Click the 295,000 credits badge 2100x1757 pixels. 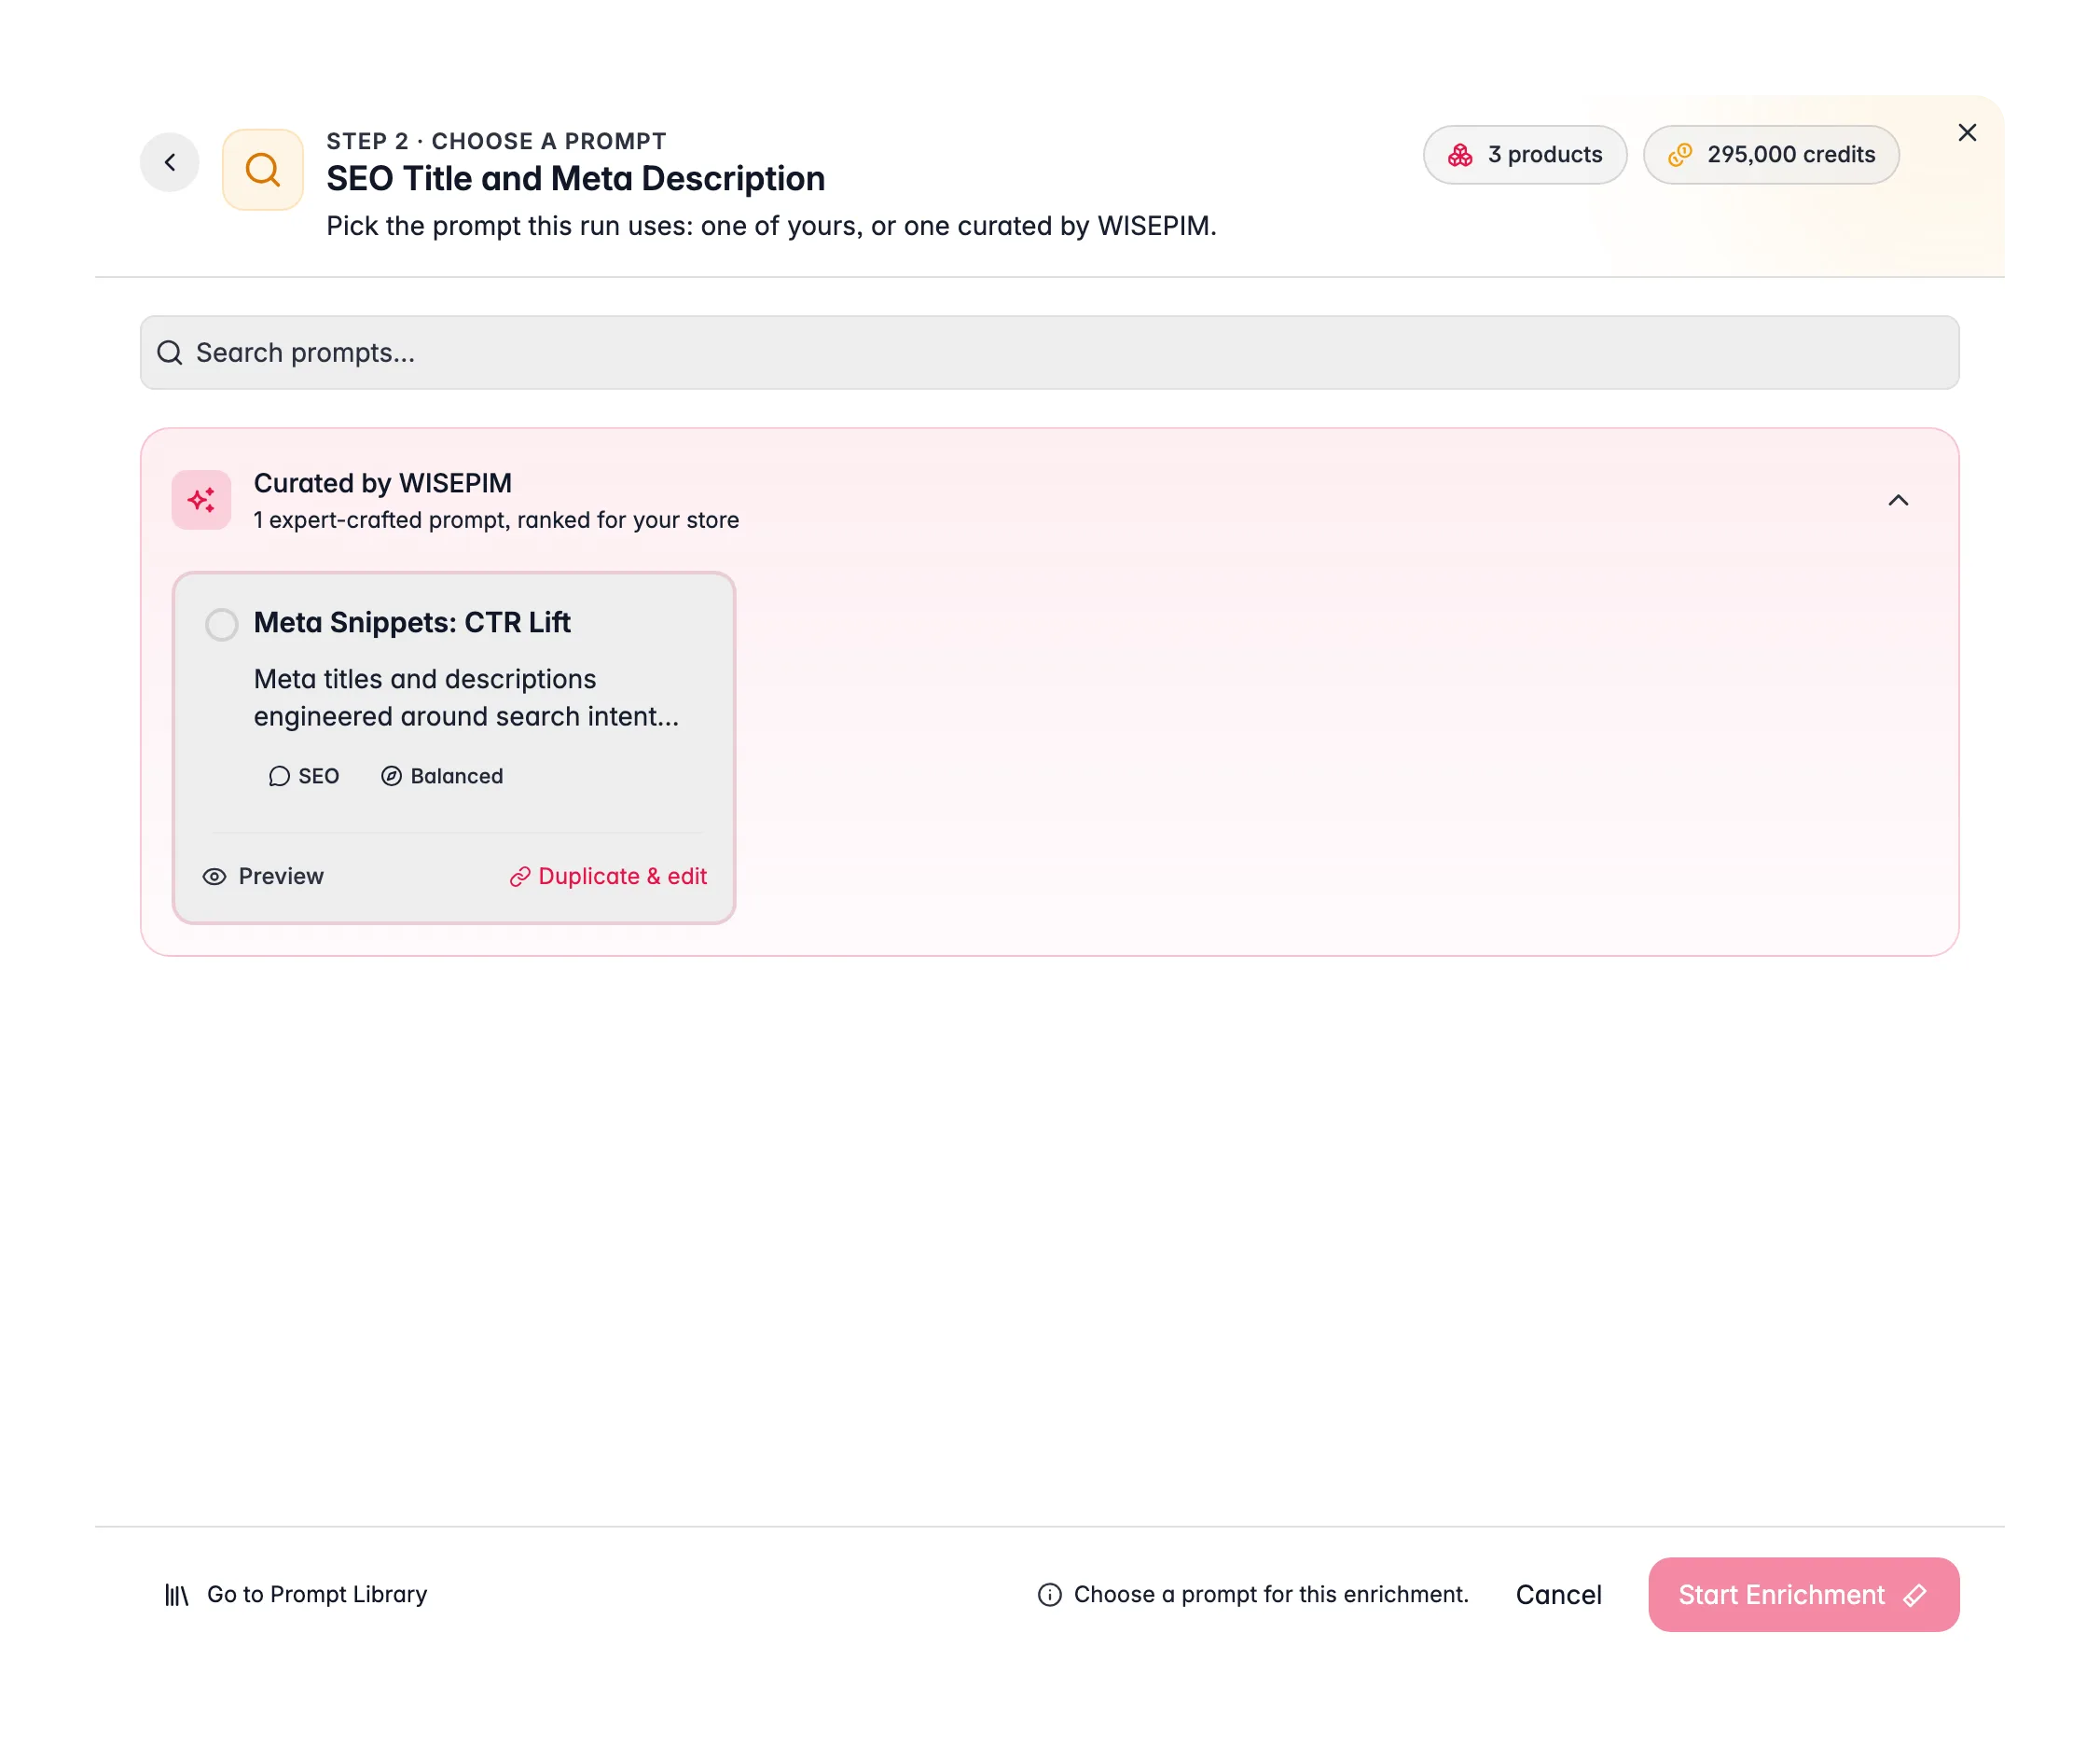pyautogui.click(x=1771, y=155)
